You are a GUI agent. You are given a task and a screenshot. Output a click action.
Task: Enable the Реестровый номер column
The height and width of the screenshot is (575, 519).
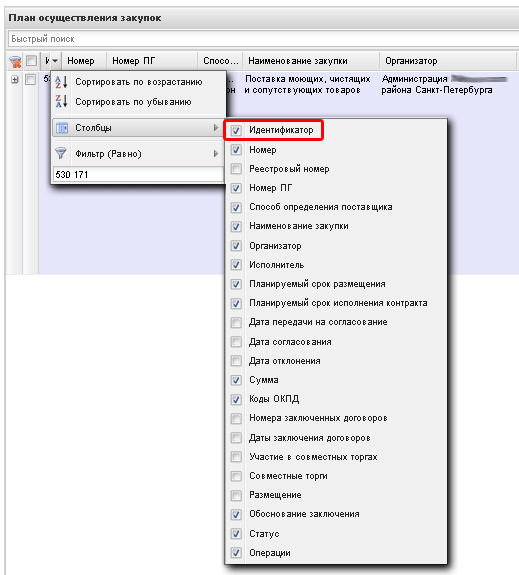tap(236, 169)
